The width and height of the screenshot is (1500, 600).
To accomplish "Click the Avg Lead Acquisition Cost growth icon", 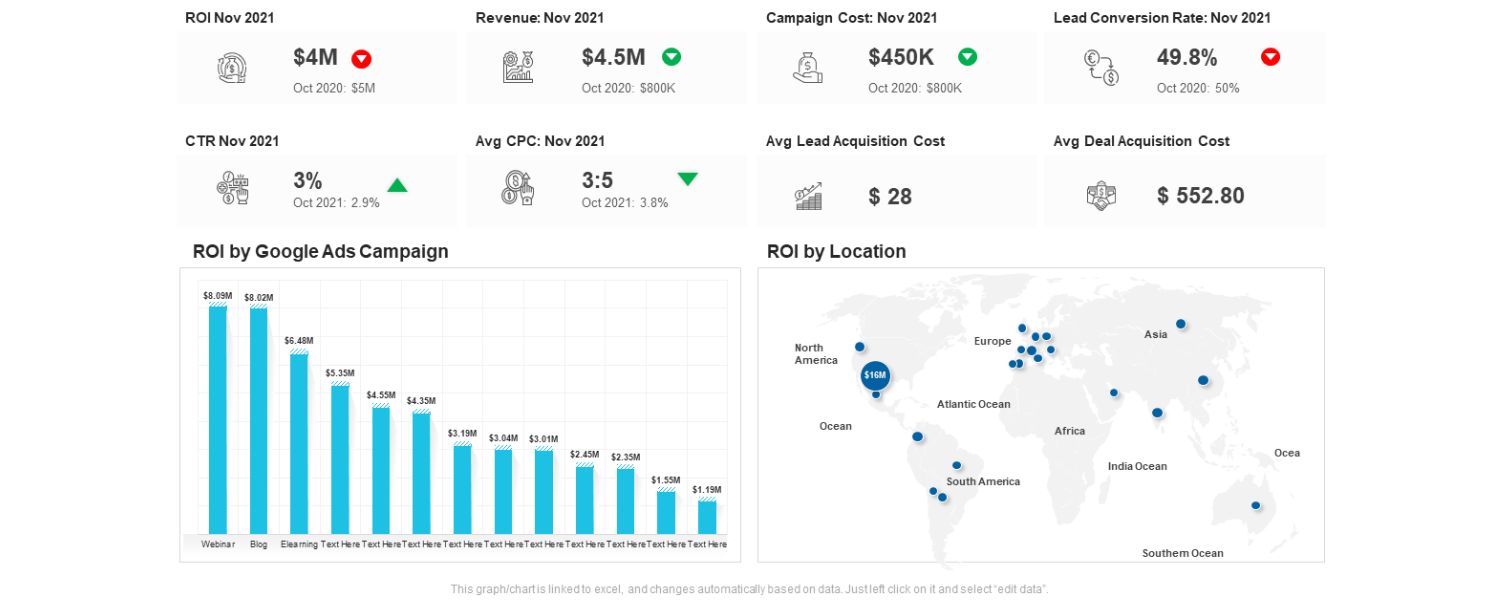I will tap(810, 196).
